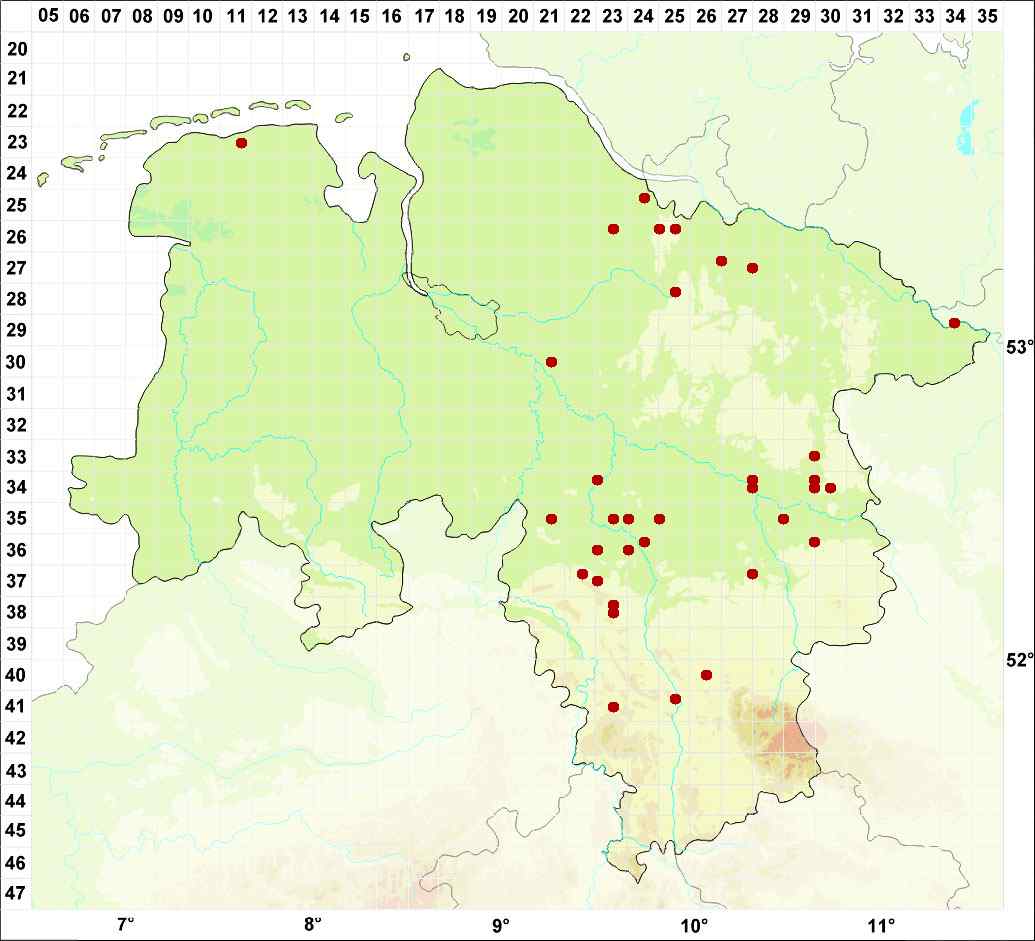This screenshot has height=941, width=1035.
Task: Click row label 20 on left edge
Action: click(x=17, y=48)
